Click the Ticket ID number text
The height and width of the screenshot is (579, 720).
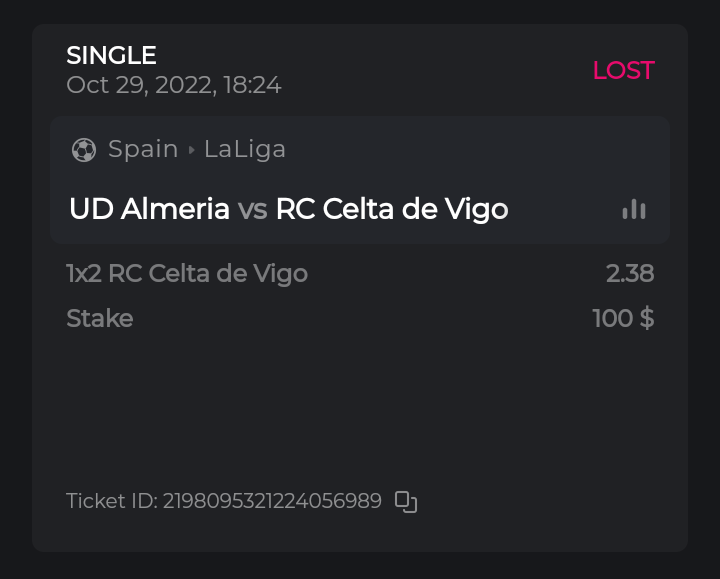(272, 501)
